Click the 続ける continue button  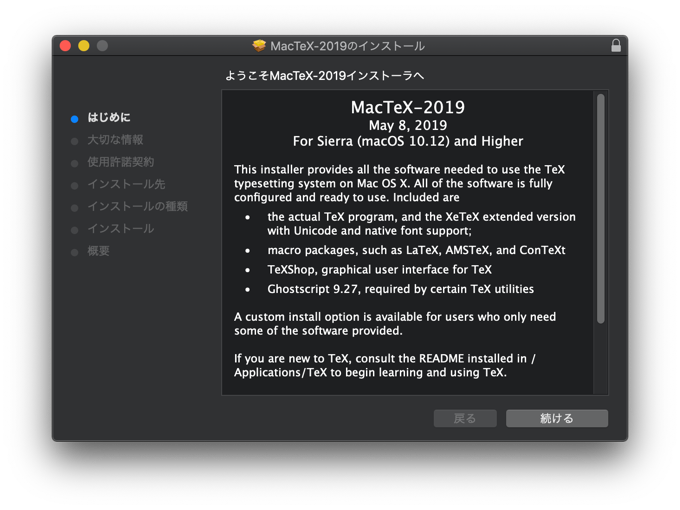557,418
